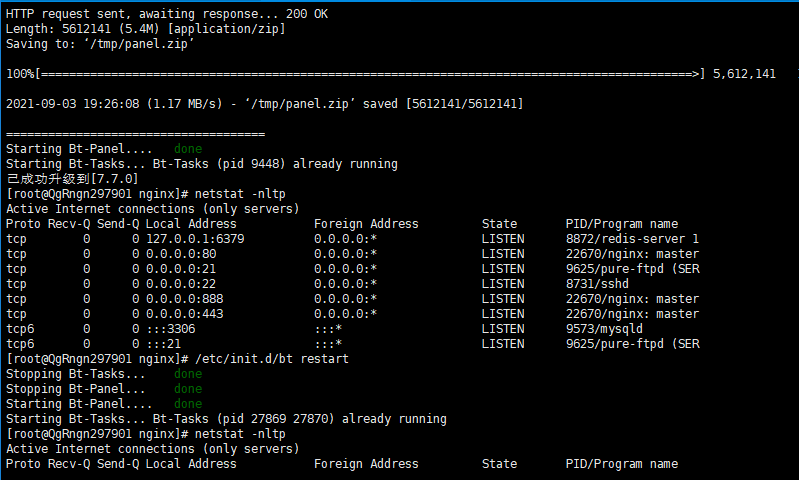Click the "Stopping Bt-Panel..." output line
799x480 pixels.
[x=76, y=389]
